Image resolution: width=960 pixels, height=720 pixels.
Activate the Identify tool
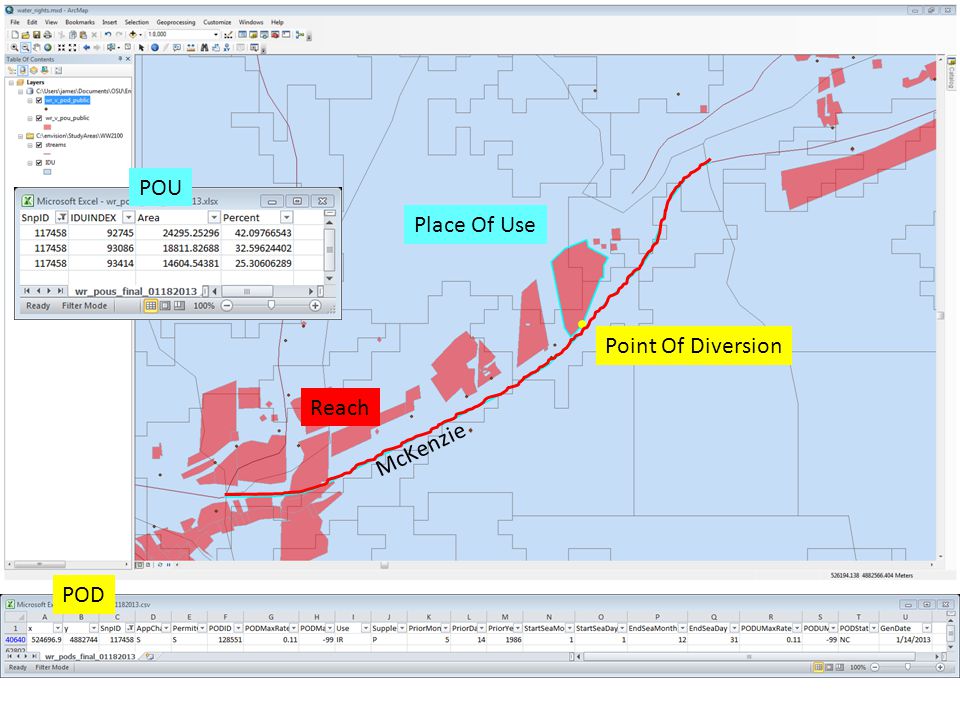pos(155,48)
